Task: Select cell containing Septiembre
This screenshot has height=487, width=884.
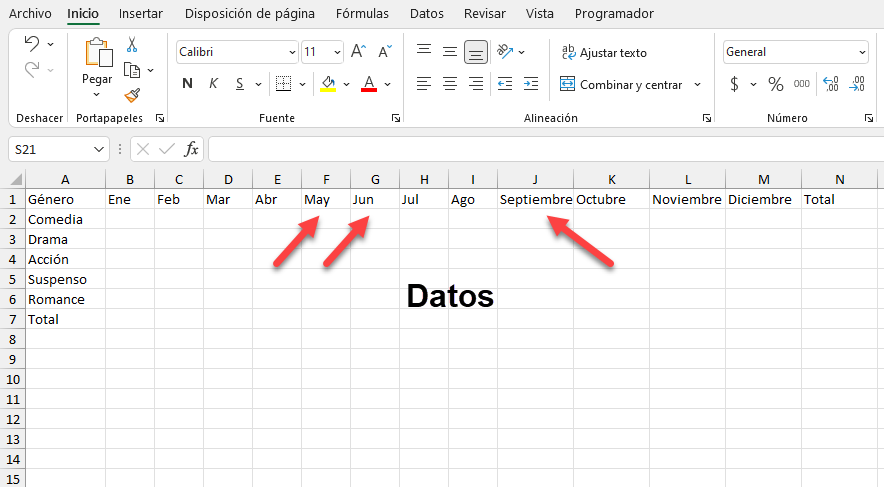Action: click(x=535, y=200)
